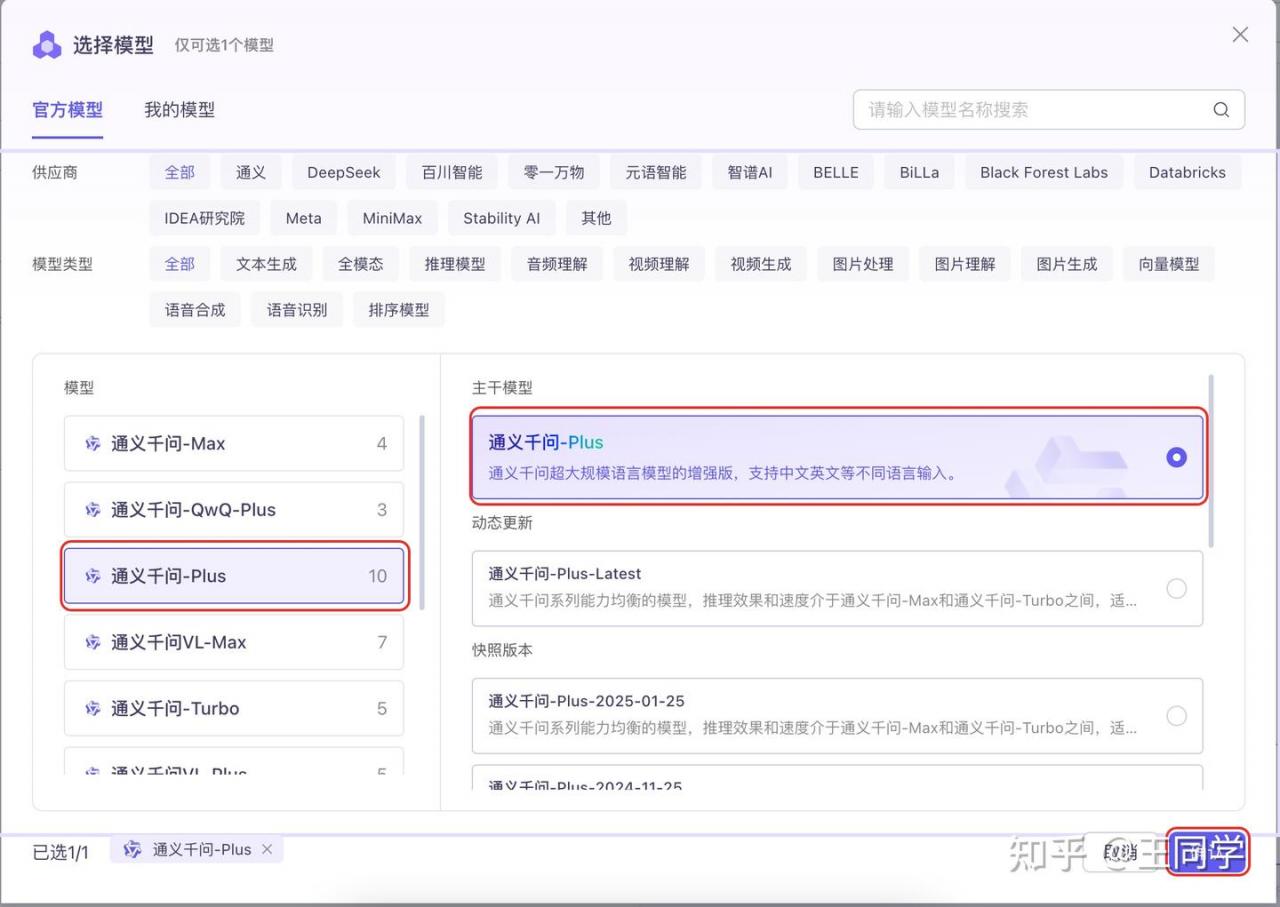Filter supplier by 其他
The image size is (1280, 907).
click(597, 218)
